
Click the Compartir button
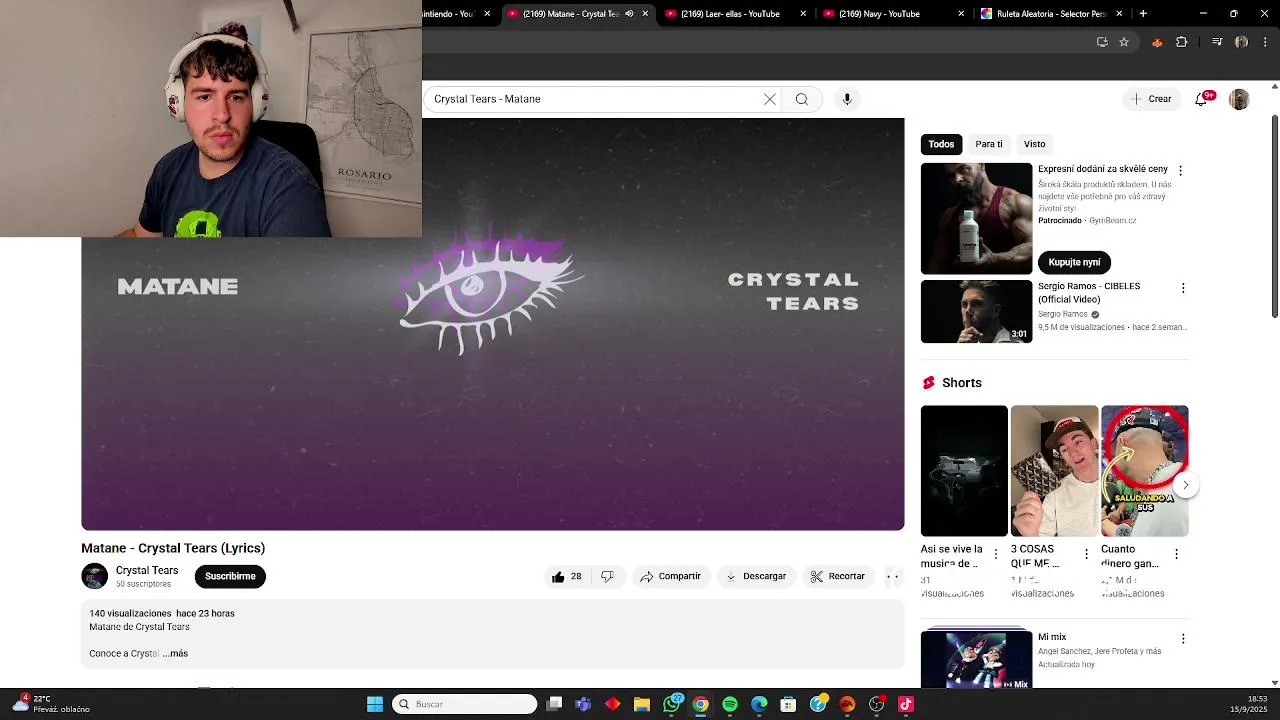coord(670,576)
